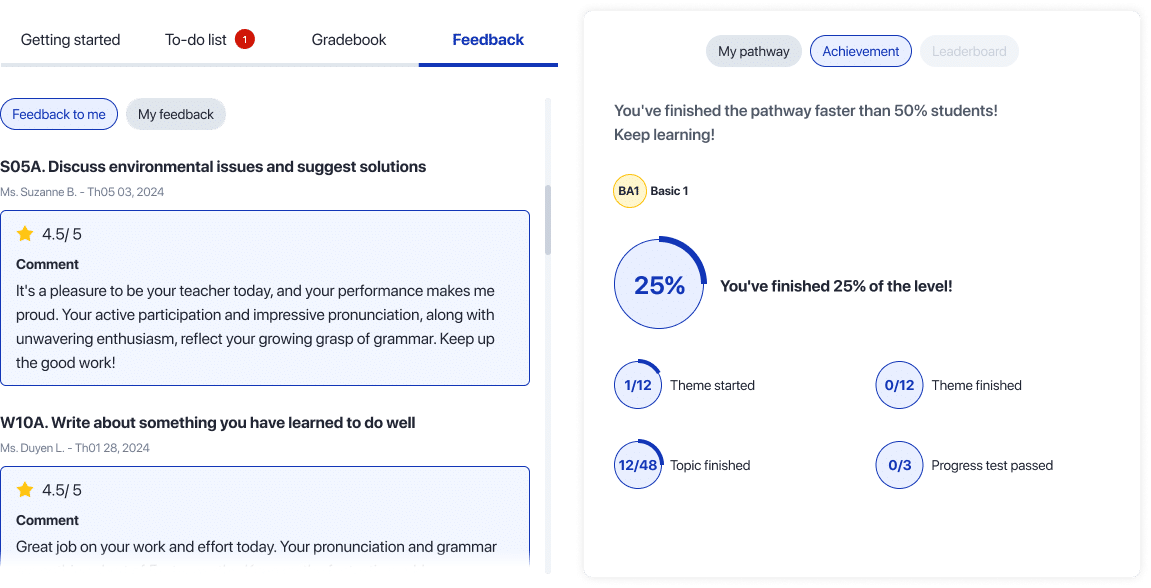The height and width of the screenshot is (588, 1151).
Task: Click the 0/12 Theme finished circle
Action: click(x=899, y=385)
